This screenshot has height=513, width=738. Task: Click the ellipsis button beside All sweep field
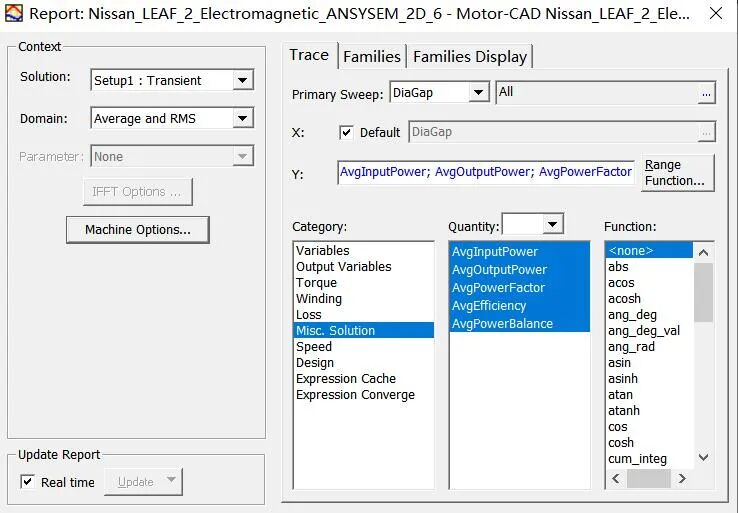tap(706, 93)
